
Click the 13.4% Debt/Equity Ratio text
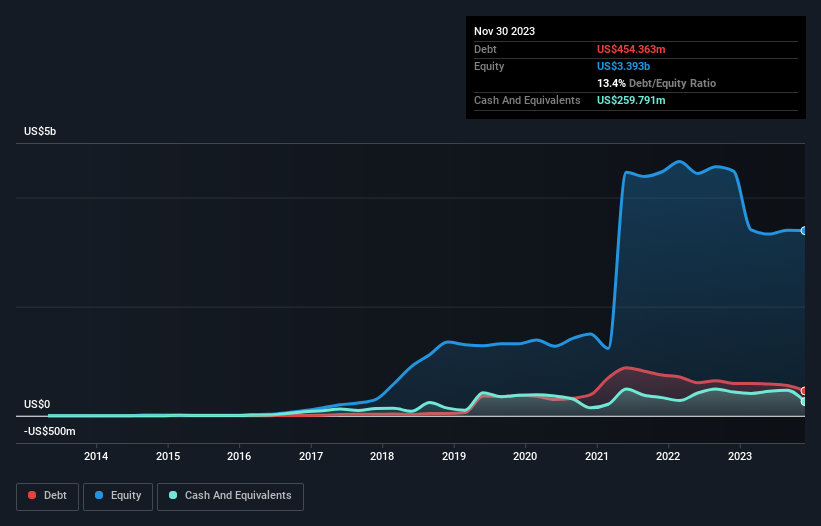point(656,83)
